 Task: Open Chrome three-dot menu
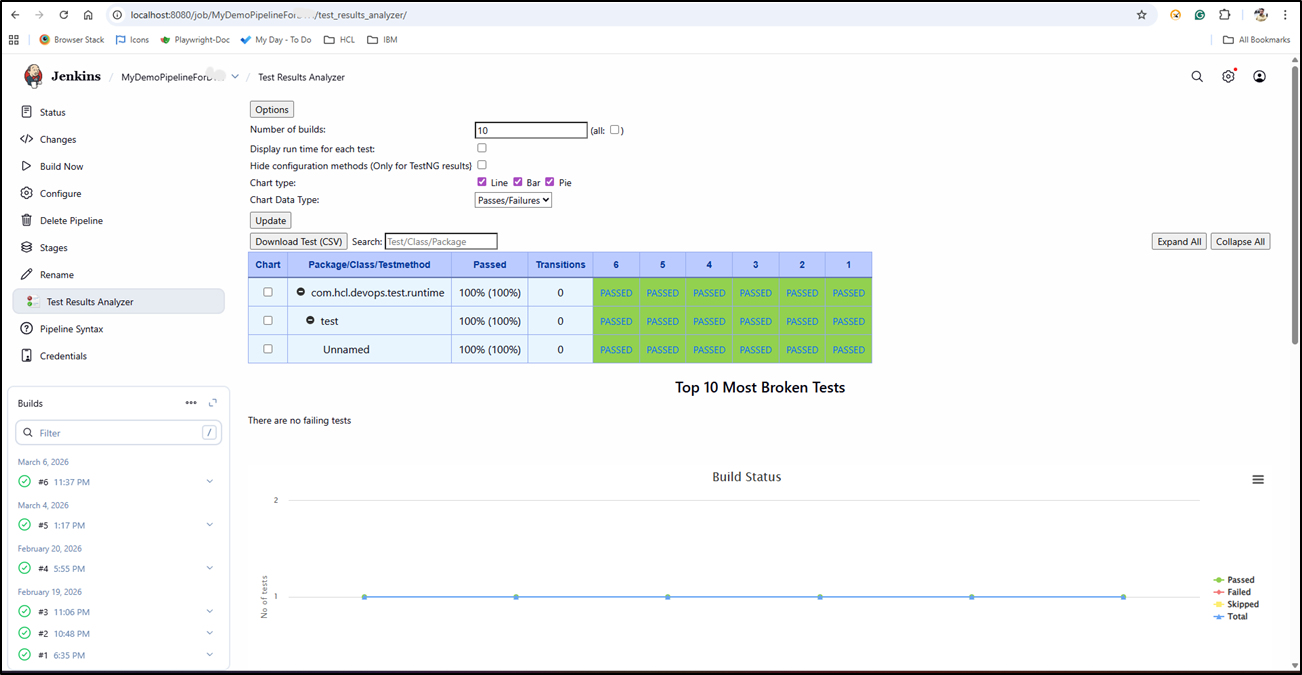pyautogui.click(x=1284, y=15)
